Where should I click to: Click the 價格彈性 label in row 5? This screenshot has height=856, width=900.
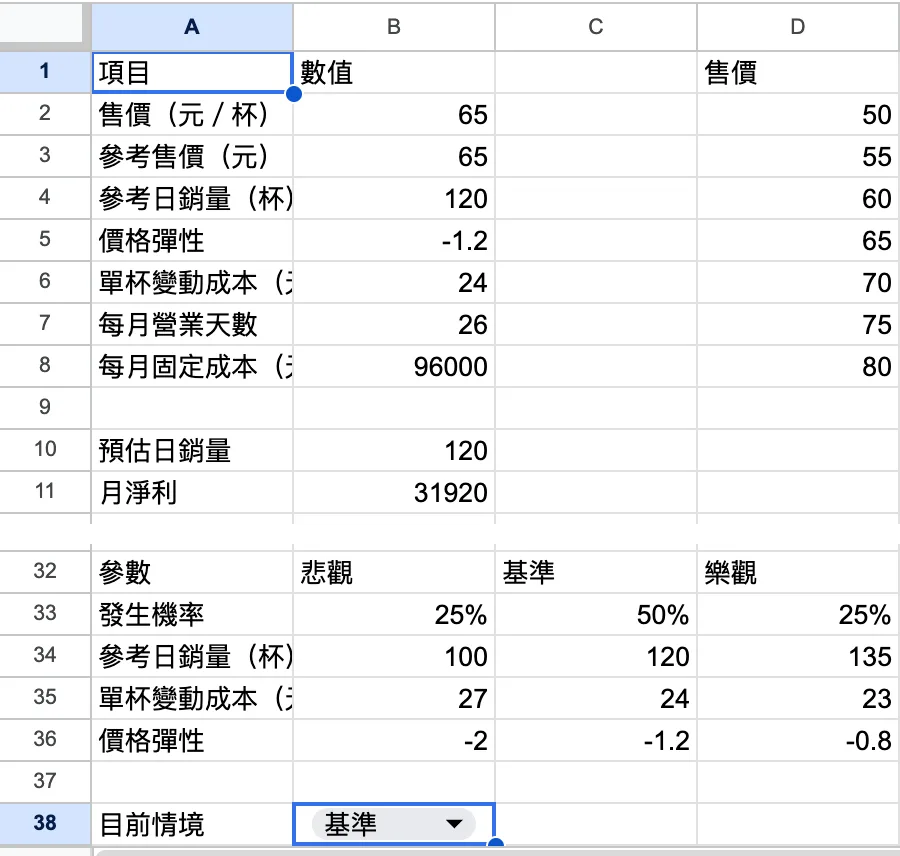coord(192,240)
